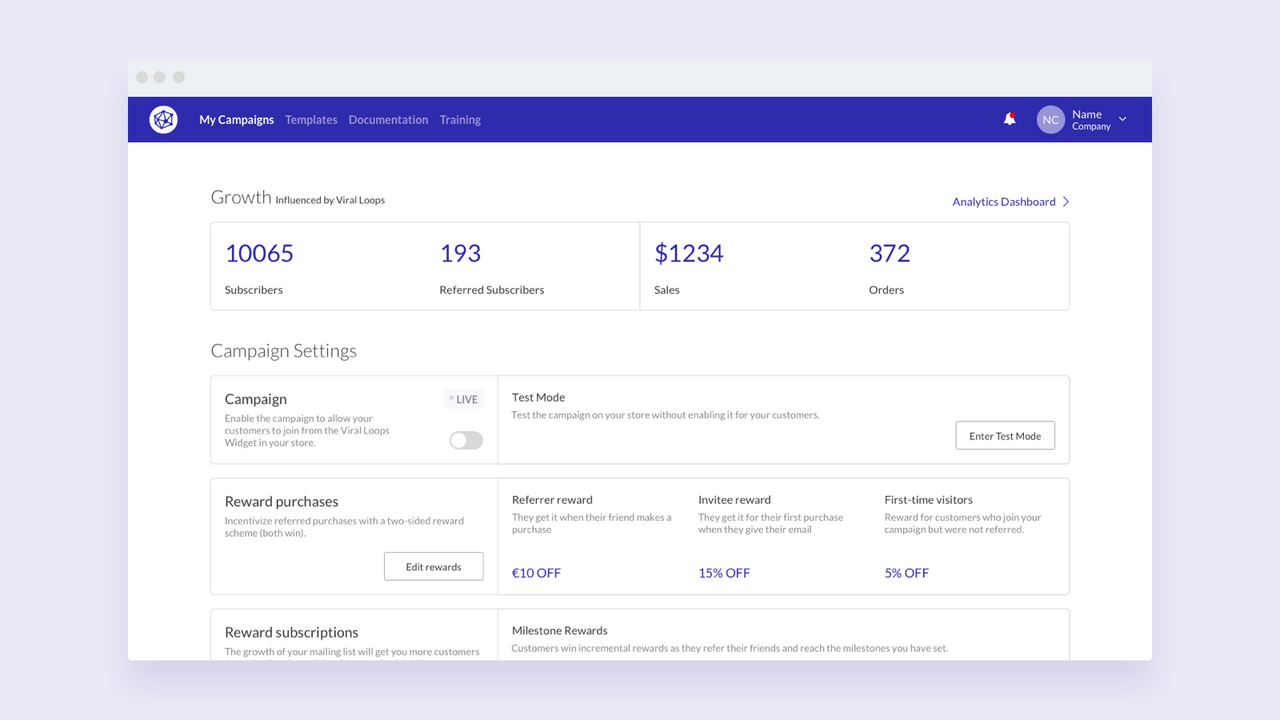Image resolution: width=1280 pixels, height=720 pixels.
Task: Click the €10 OFF referrer reward
Action: point(536,572)
